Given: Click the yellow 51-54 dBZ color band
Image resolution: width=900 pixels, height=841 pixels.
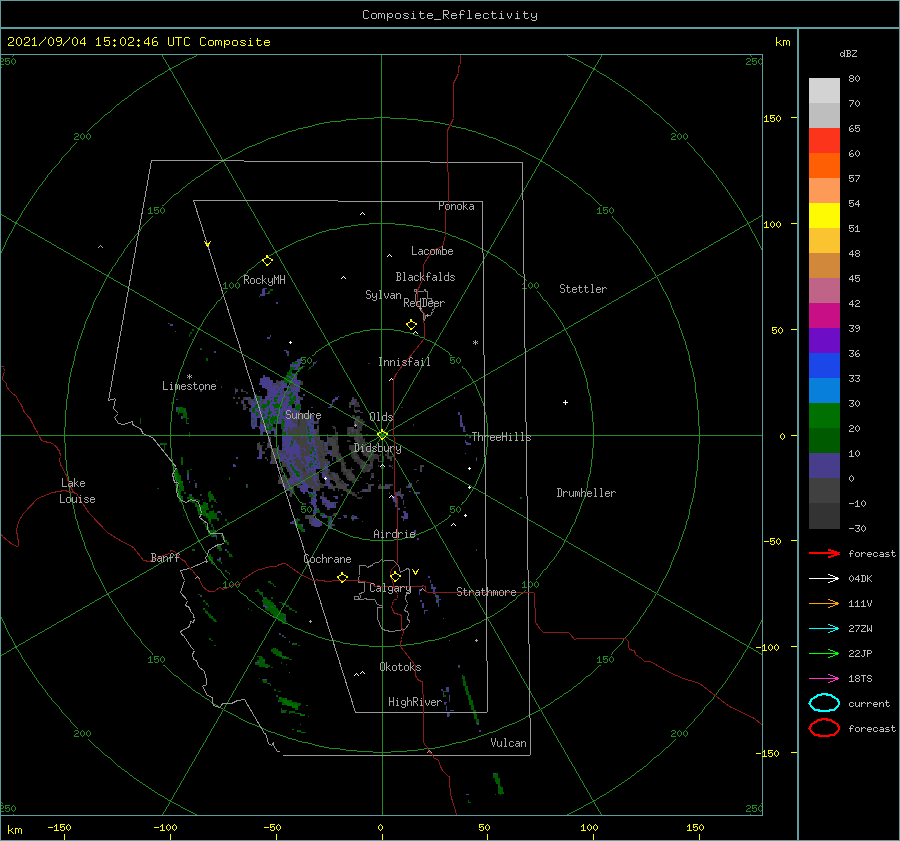Looking at the screenshot, I should [824, 216].
